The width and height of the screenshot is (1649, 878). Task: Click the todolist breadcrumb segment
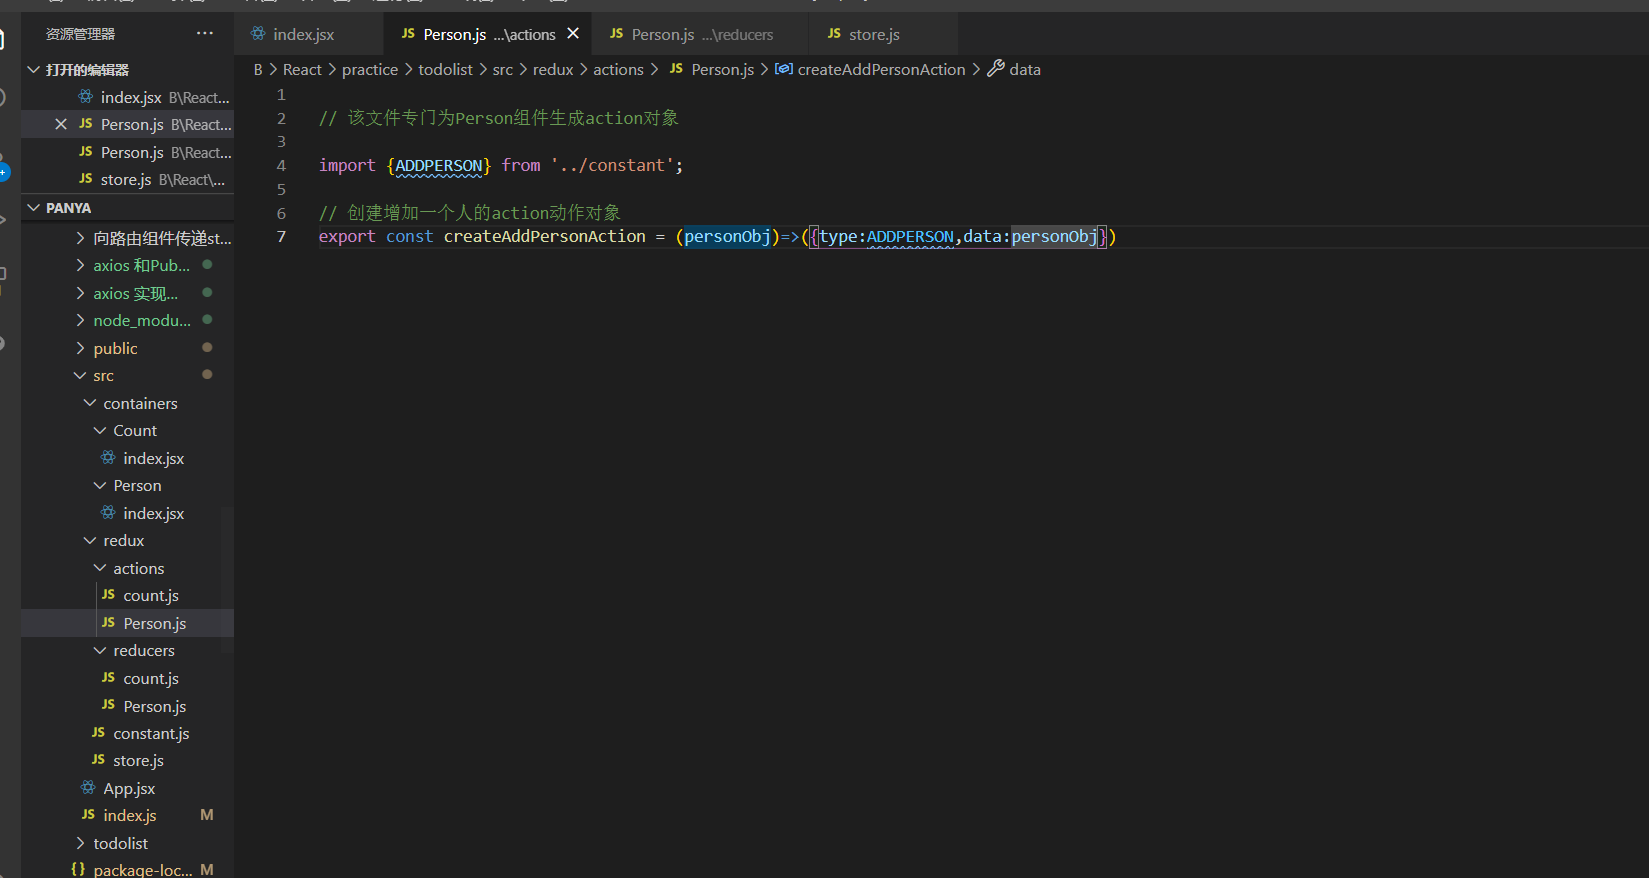pyautogui.click(x=445, y=69)
